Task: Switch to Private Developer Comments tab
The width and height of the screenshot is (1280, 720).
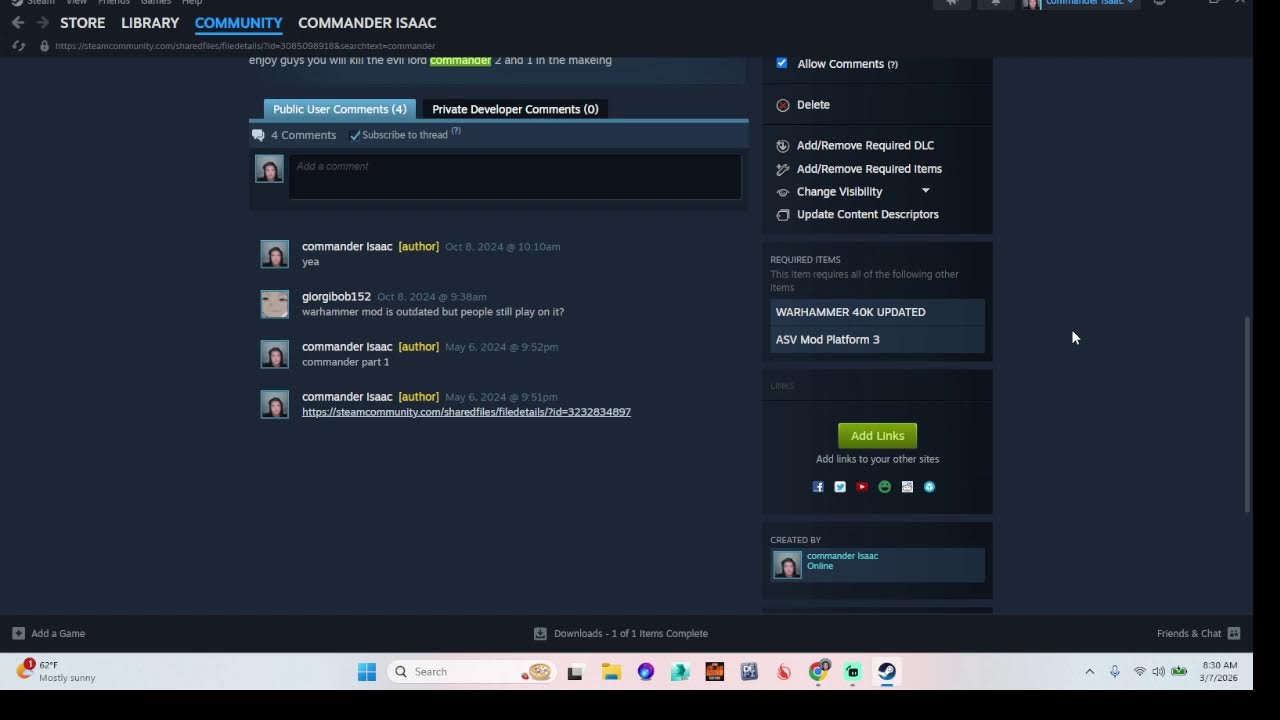Action: (x=515, y=109)
